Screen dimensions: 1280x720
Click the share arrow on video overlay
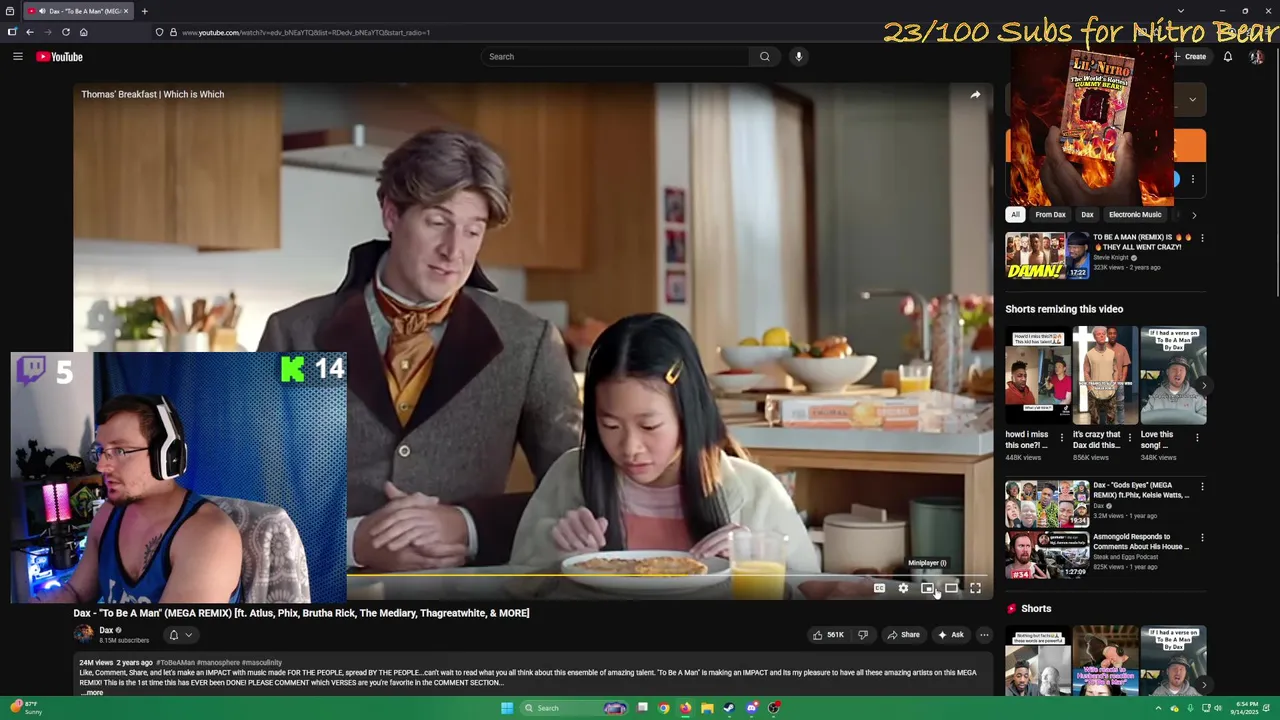(x=975, y=95)
